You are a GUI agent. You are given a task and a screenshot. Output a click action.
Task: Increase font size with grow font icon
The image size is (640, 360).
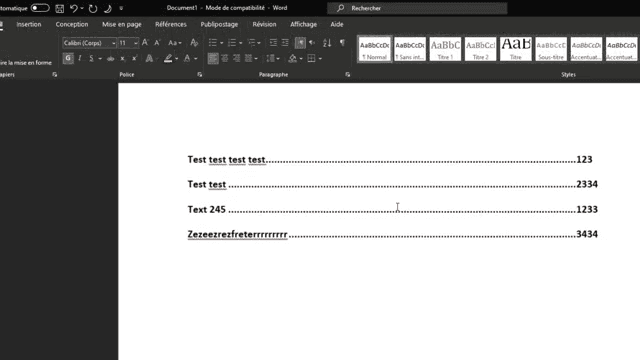145,42
